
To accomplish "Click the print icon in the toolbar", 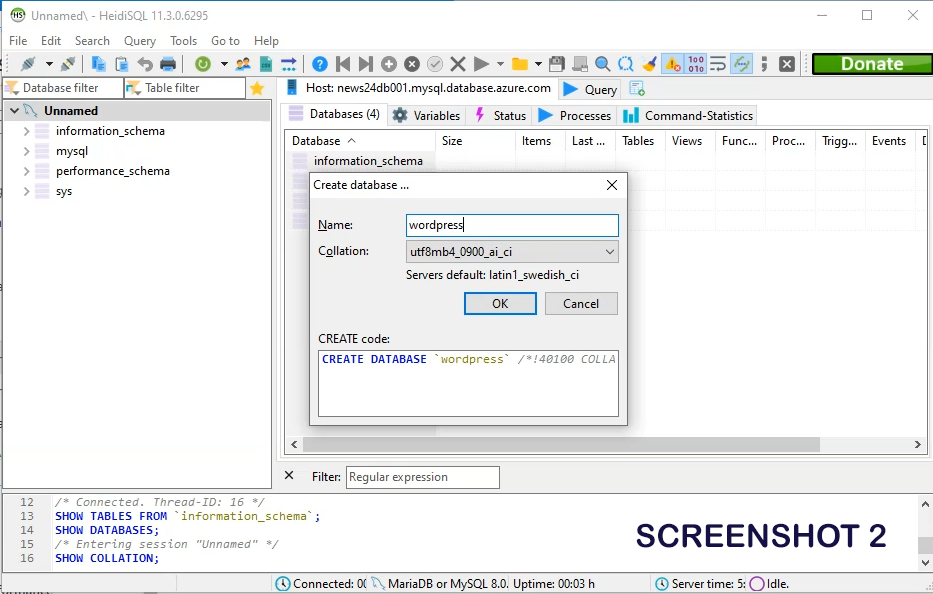I will click(x=168, y=64).
